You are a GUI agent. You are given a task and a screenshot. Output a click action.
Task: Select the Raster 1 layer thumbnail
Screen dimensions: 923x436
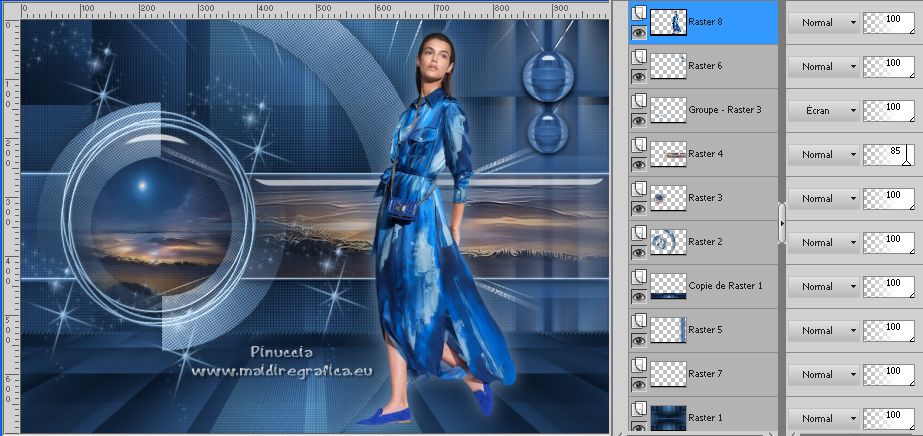(x=668, y=418)
